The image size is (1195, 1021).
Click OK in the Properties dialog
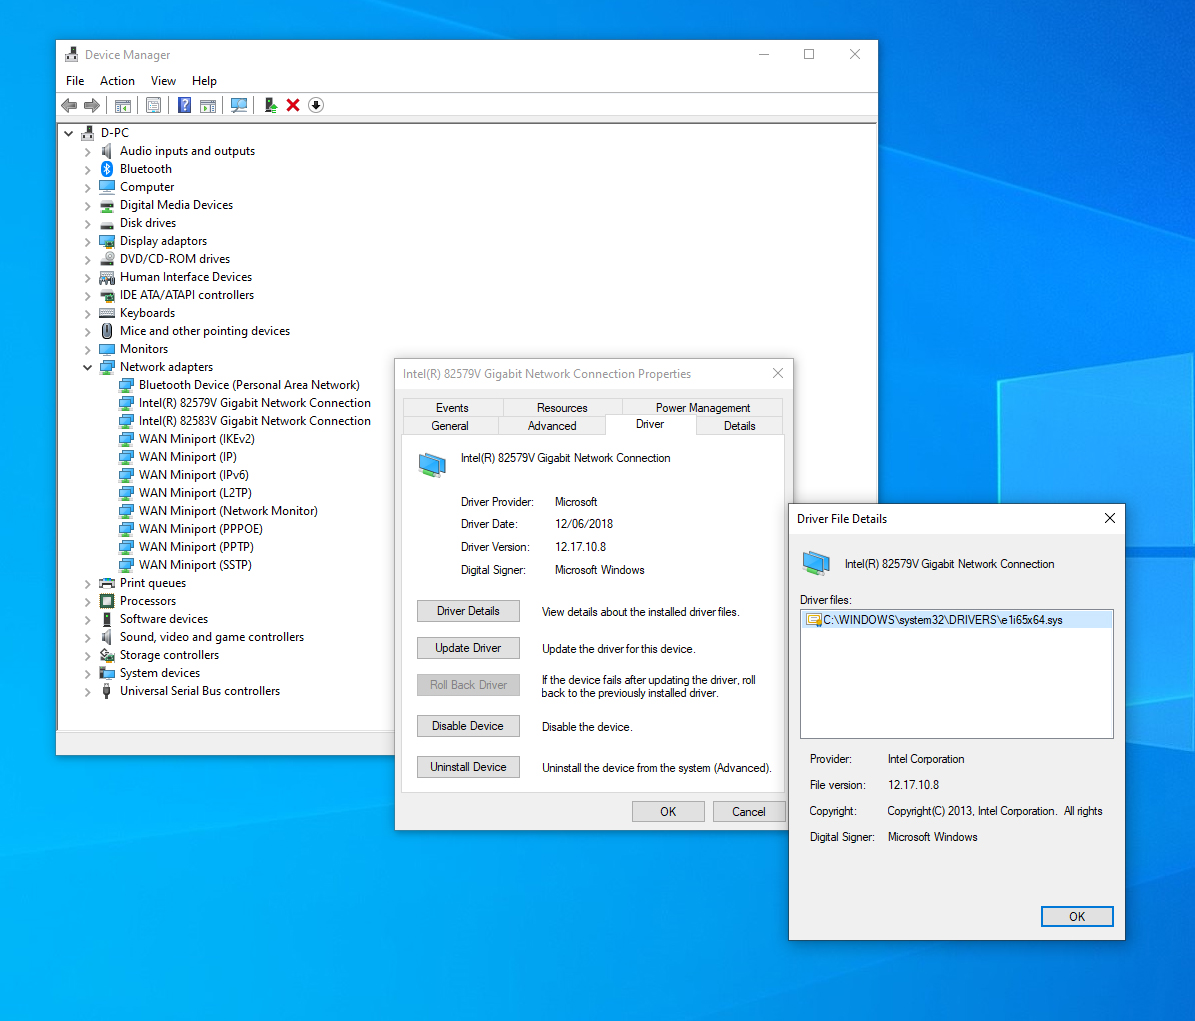(x=668, y=811)
